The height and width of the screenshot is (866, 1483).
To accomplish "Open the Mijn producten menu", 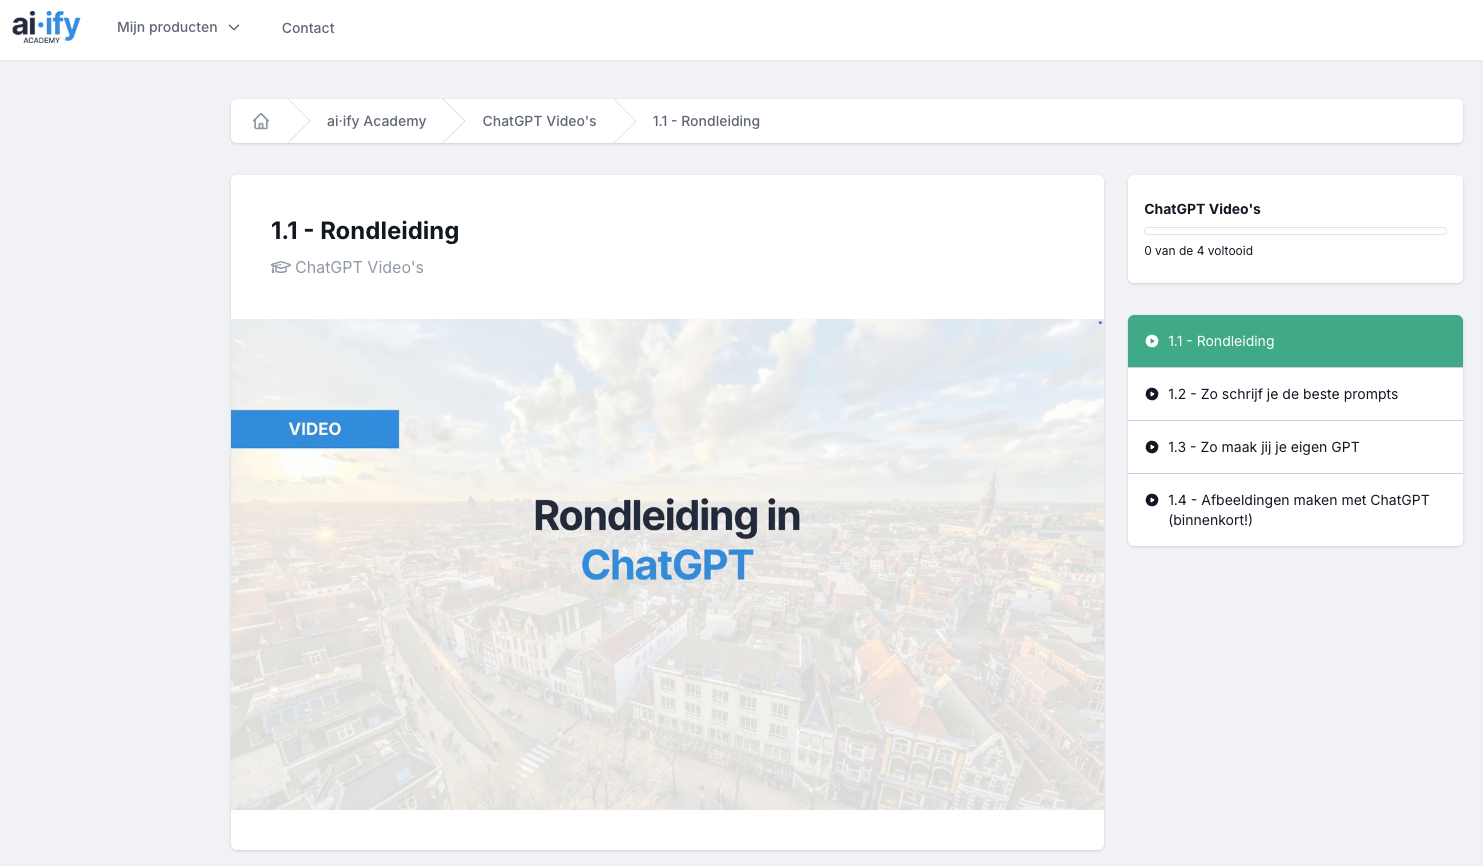I will click(167, 28).
